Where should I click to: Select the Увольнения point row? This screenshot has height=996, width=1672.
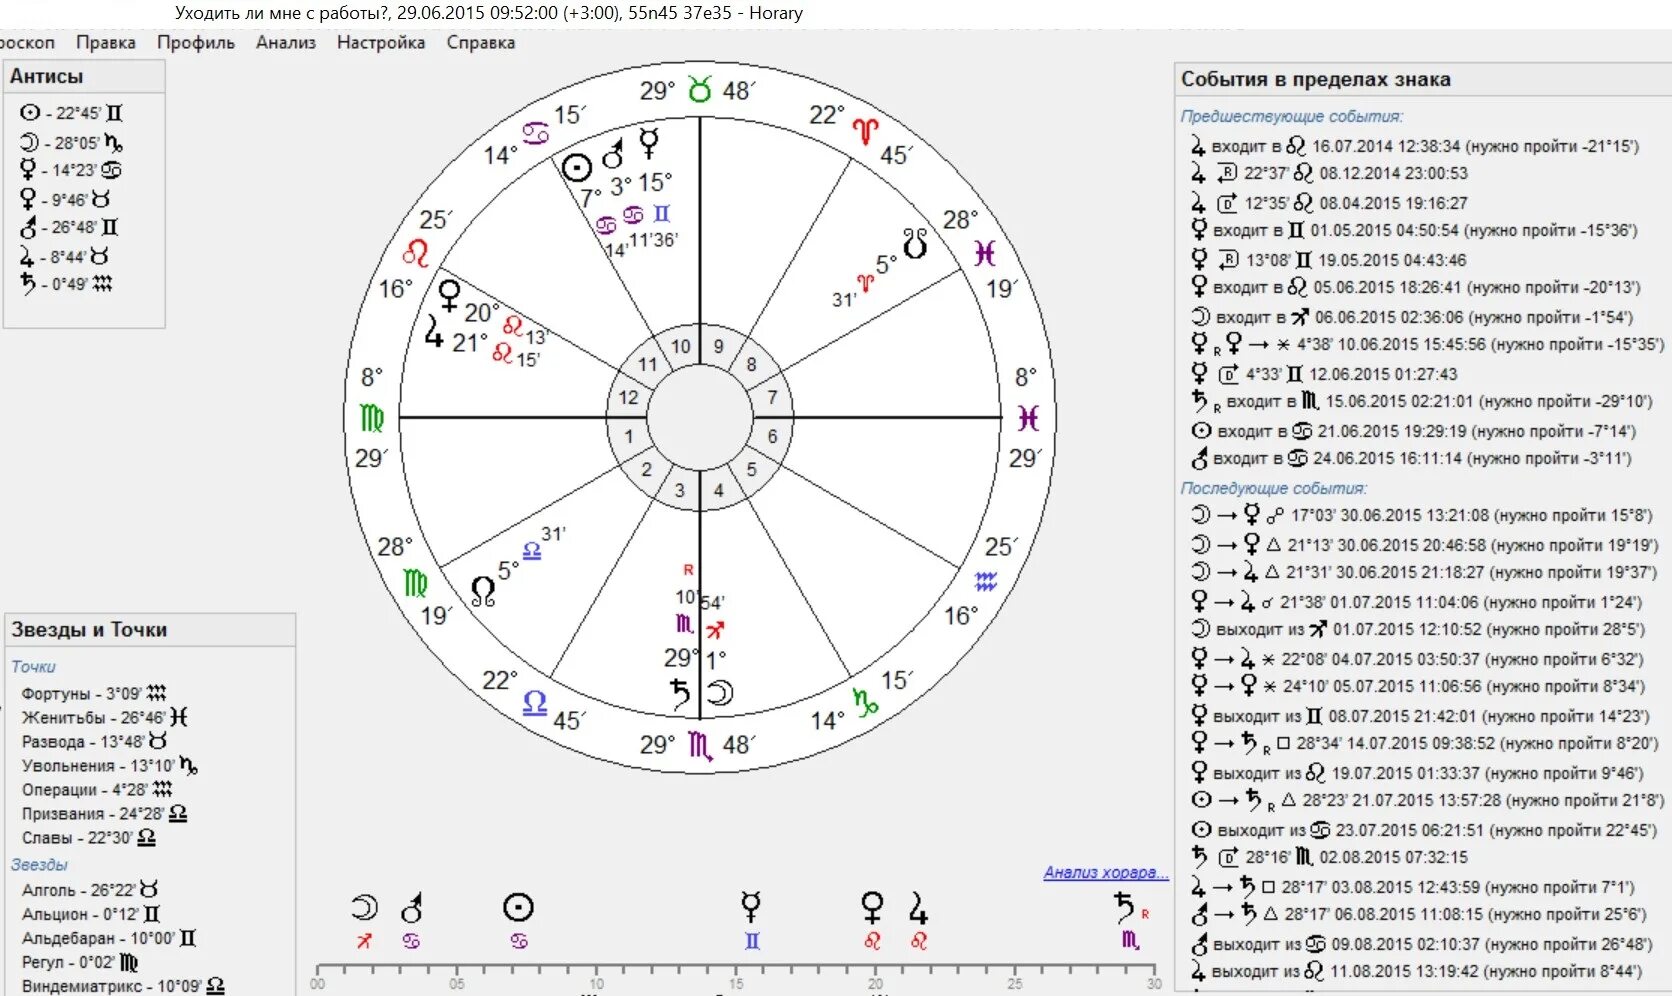coord(109,765)
